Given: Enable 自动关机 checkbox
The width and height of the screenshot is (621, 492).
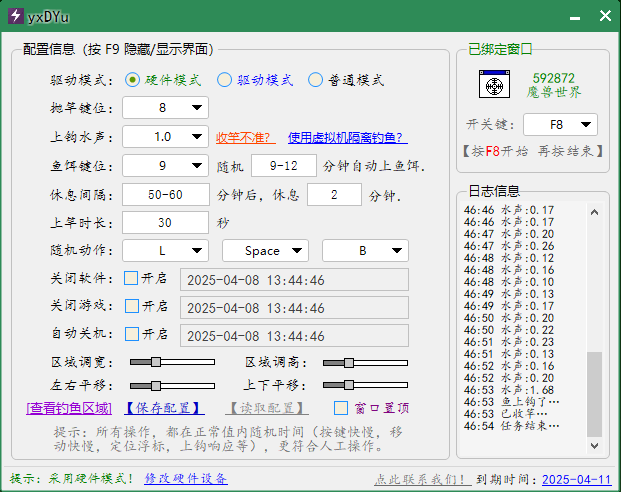Looking at the screenshot, I should pyautogui.click(x=131, y=334).
